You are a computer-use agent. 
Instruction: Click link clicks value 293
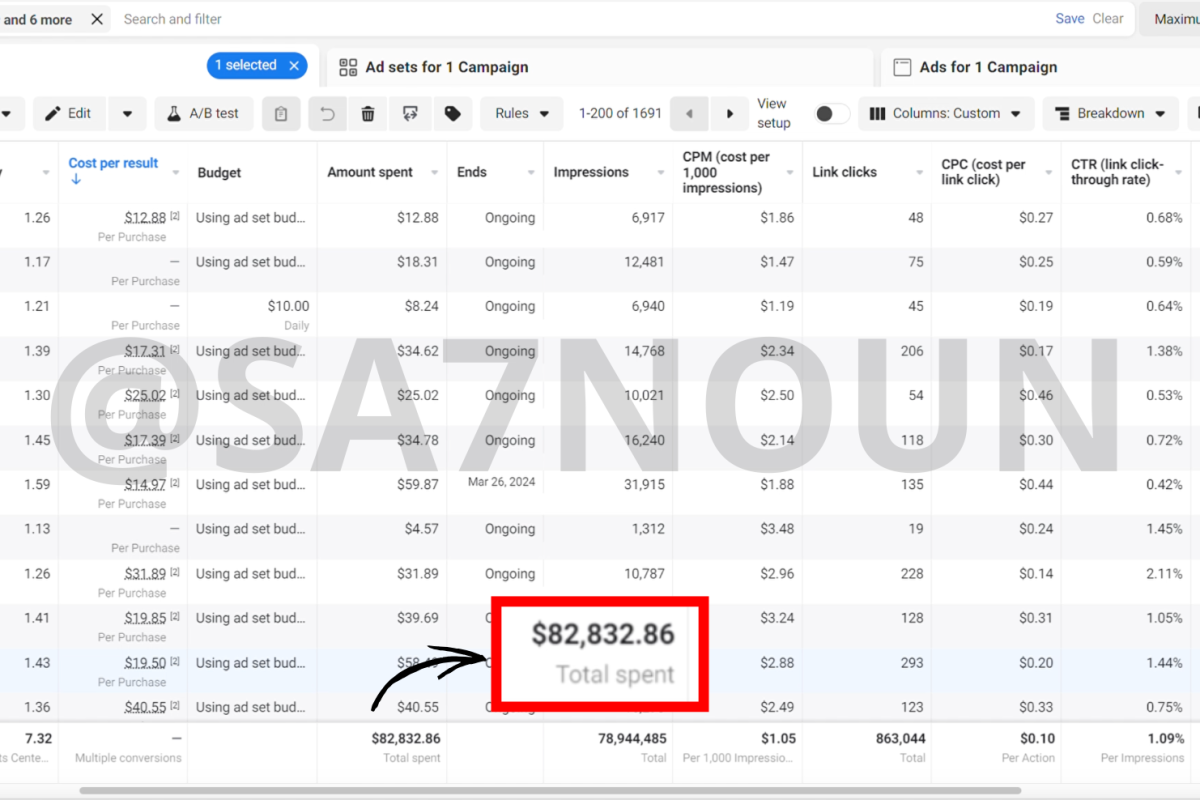pos(912,663)
